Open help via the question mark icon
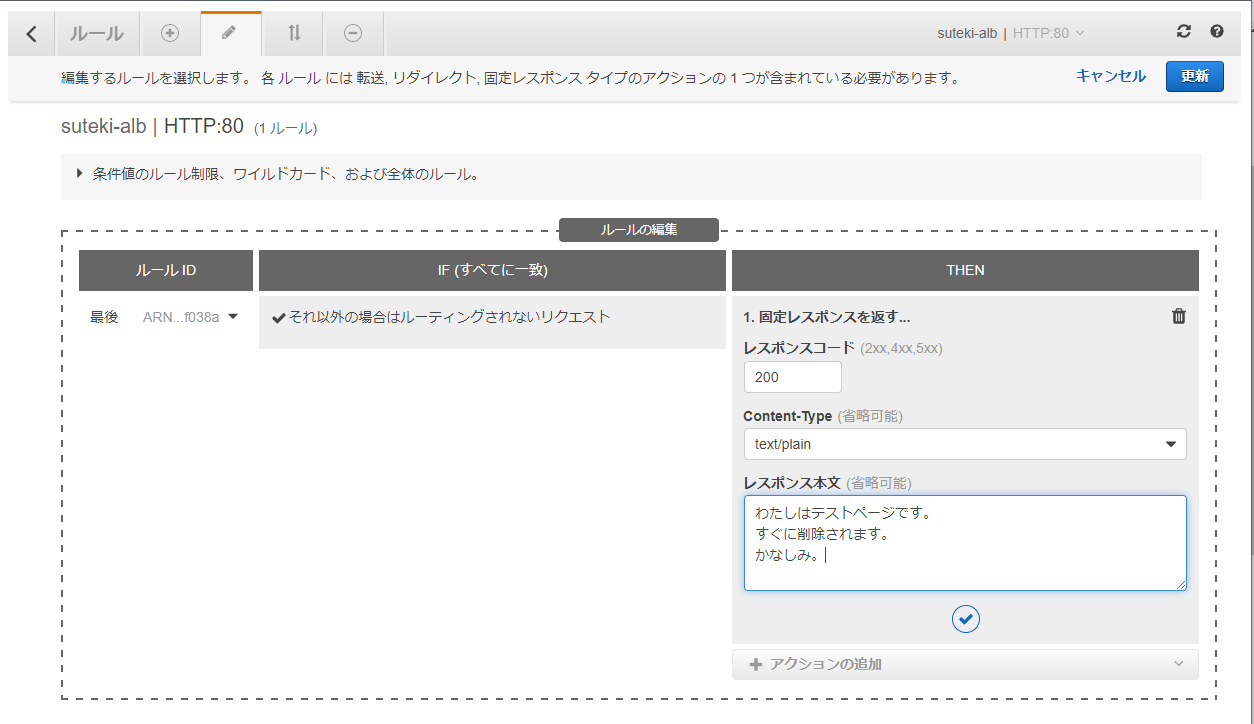 tap(1217, 31)
